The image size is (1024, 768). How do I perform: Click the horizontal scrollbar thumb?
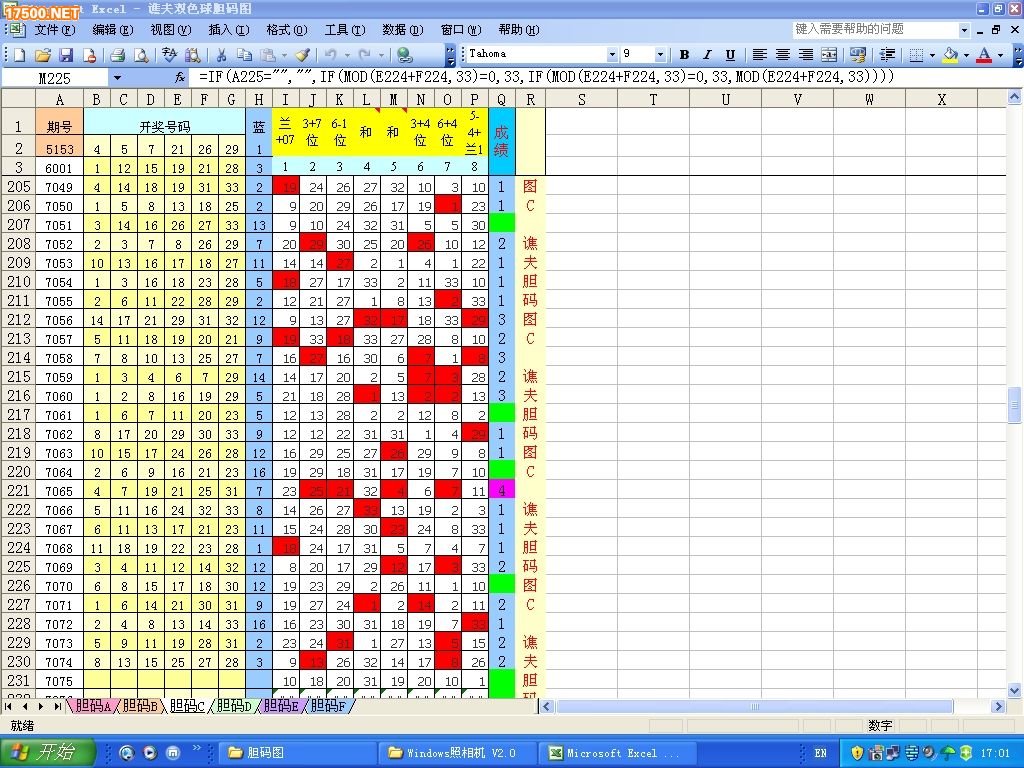tap(754, 707)
